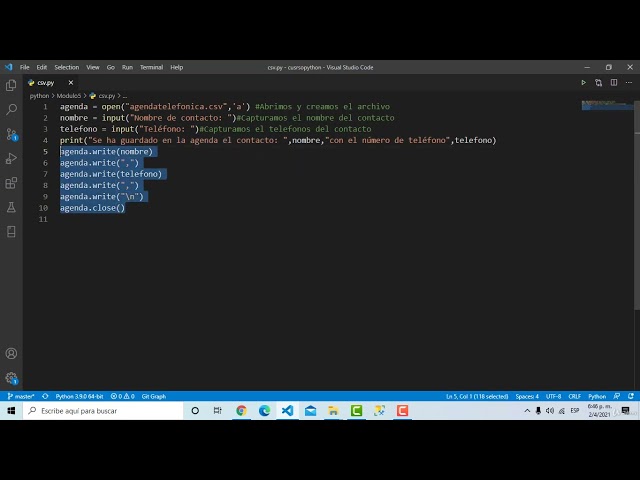640x480 pixels.
Task: Open the Extensions view
Action: click(x=11, y=183)
